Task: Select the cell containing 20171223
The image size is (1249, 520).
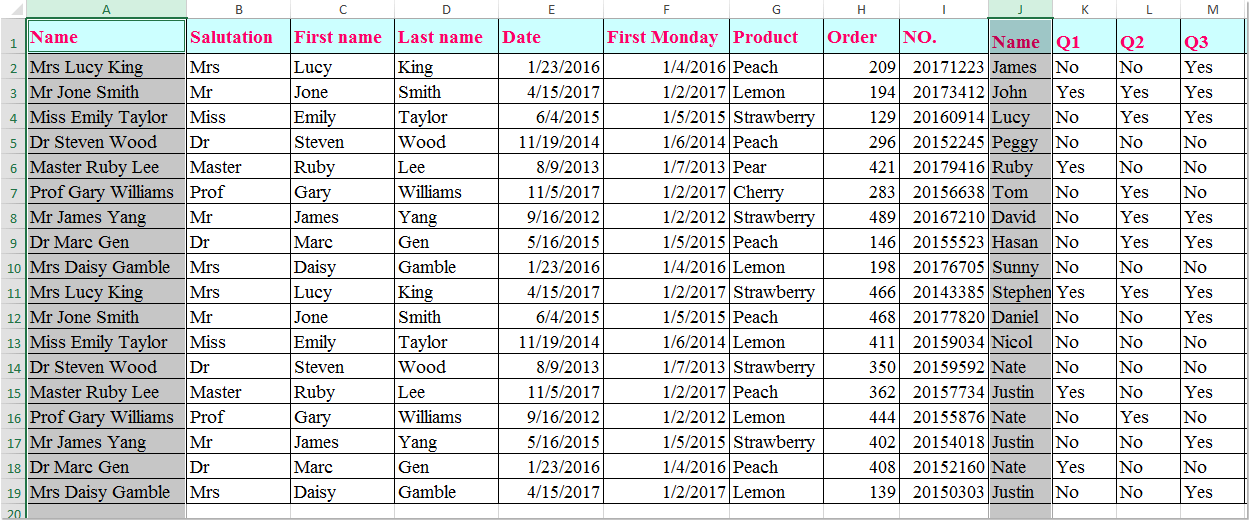Action: click(x=943, y=67)
